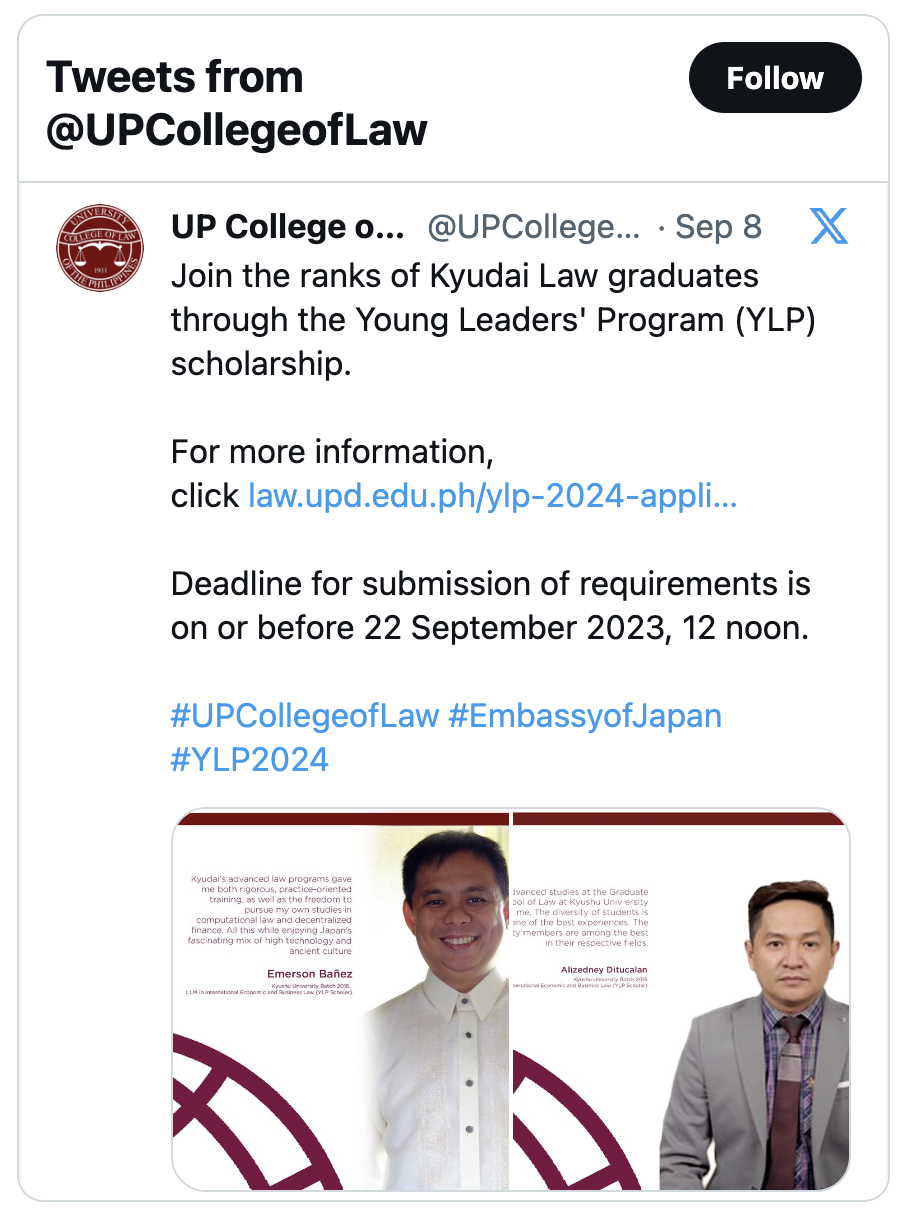
Task: Open the UP College of Law profile avatar
Action: [99, 248]
